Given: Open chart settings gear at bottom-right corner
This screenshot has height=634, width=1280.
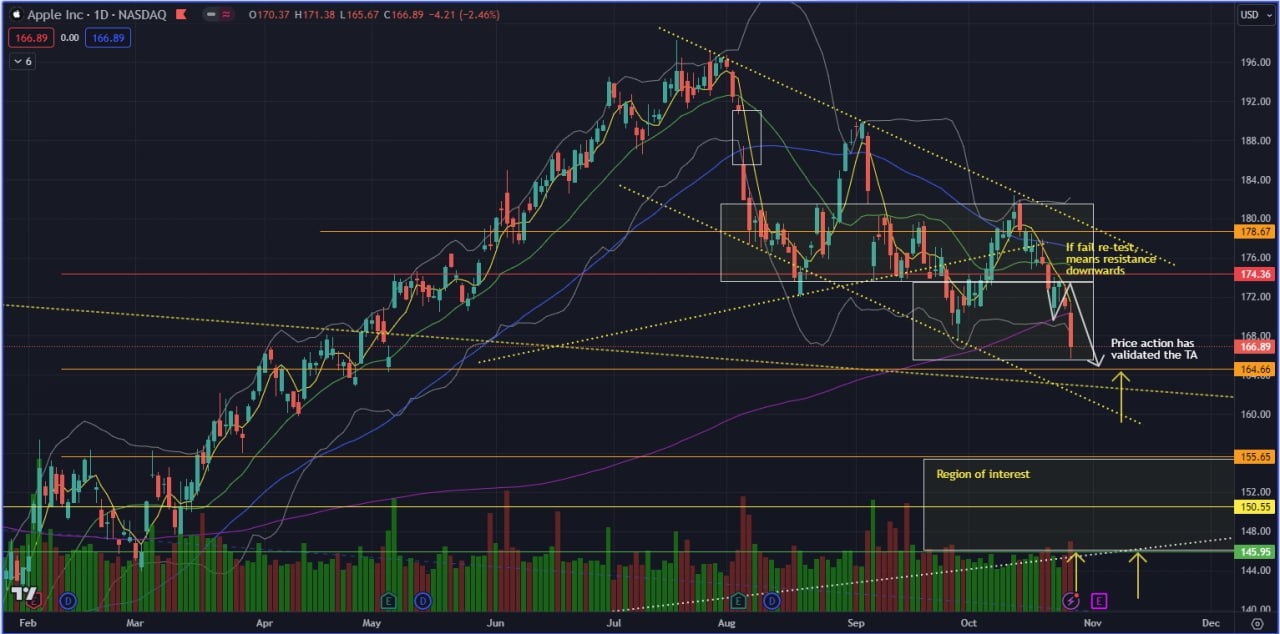Looking at the screenshot, I should point(1258,623).
